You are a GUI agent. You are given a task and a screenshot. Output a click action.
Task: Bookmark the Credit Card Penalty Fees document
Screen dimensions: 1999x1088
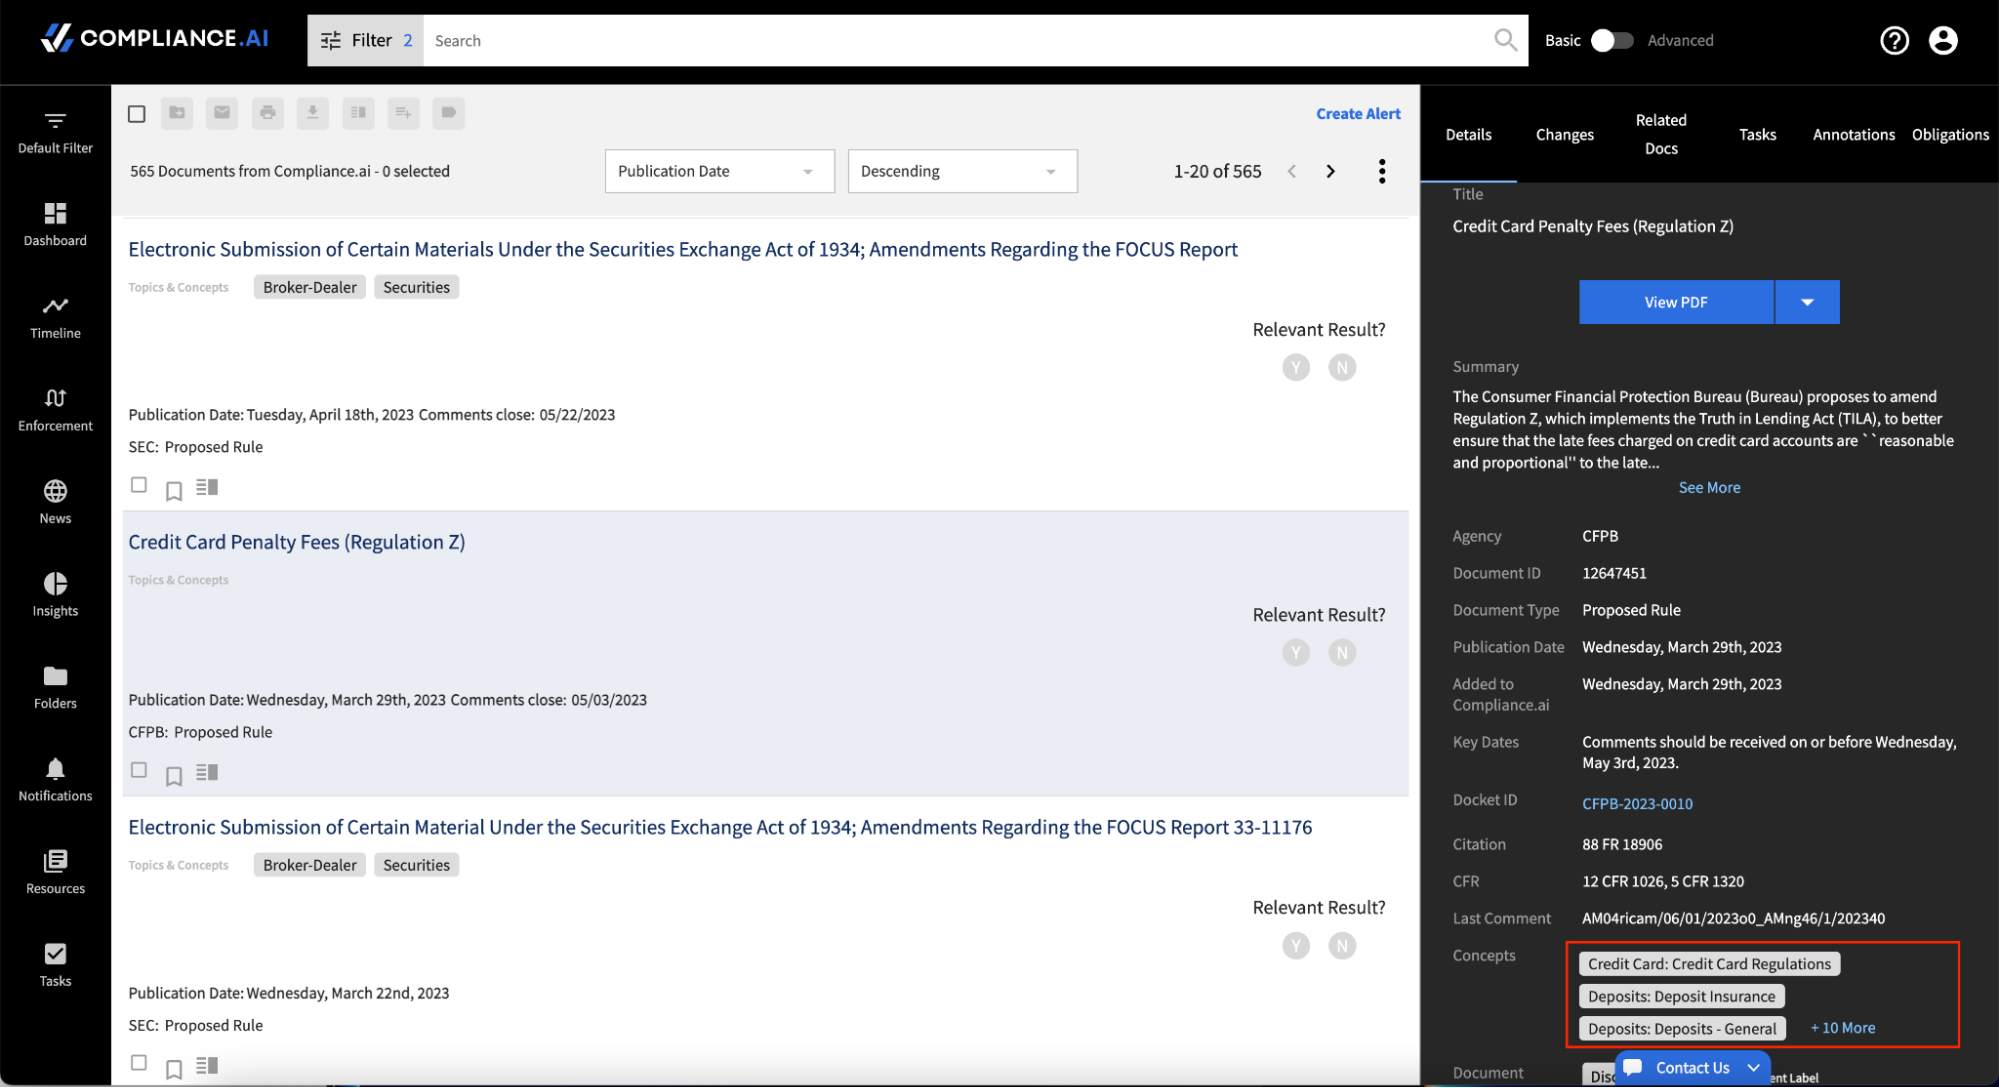(174, 775)
